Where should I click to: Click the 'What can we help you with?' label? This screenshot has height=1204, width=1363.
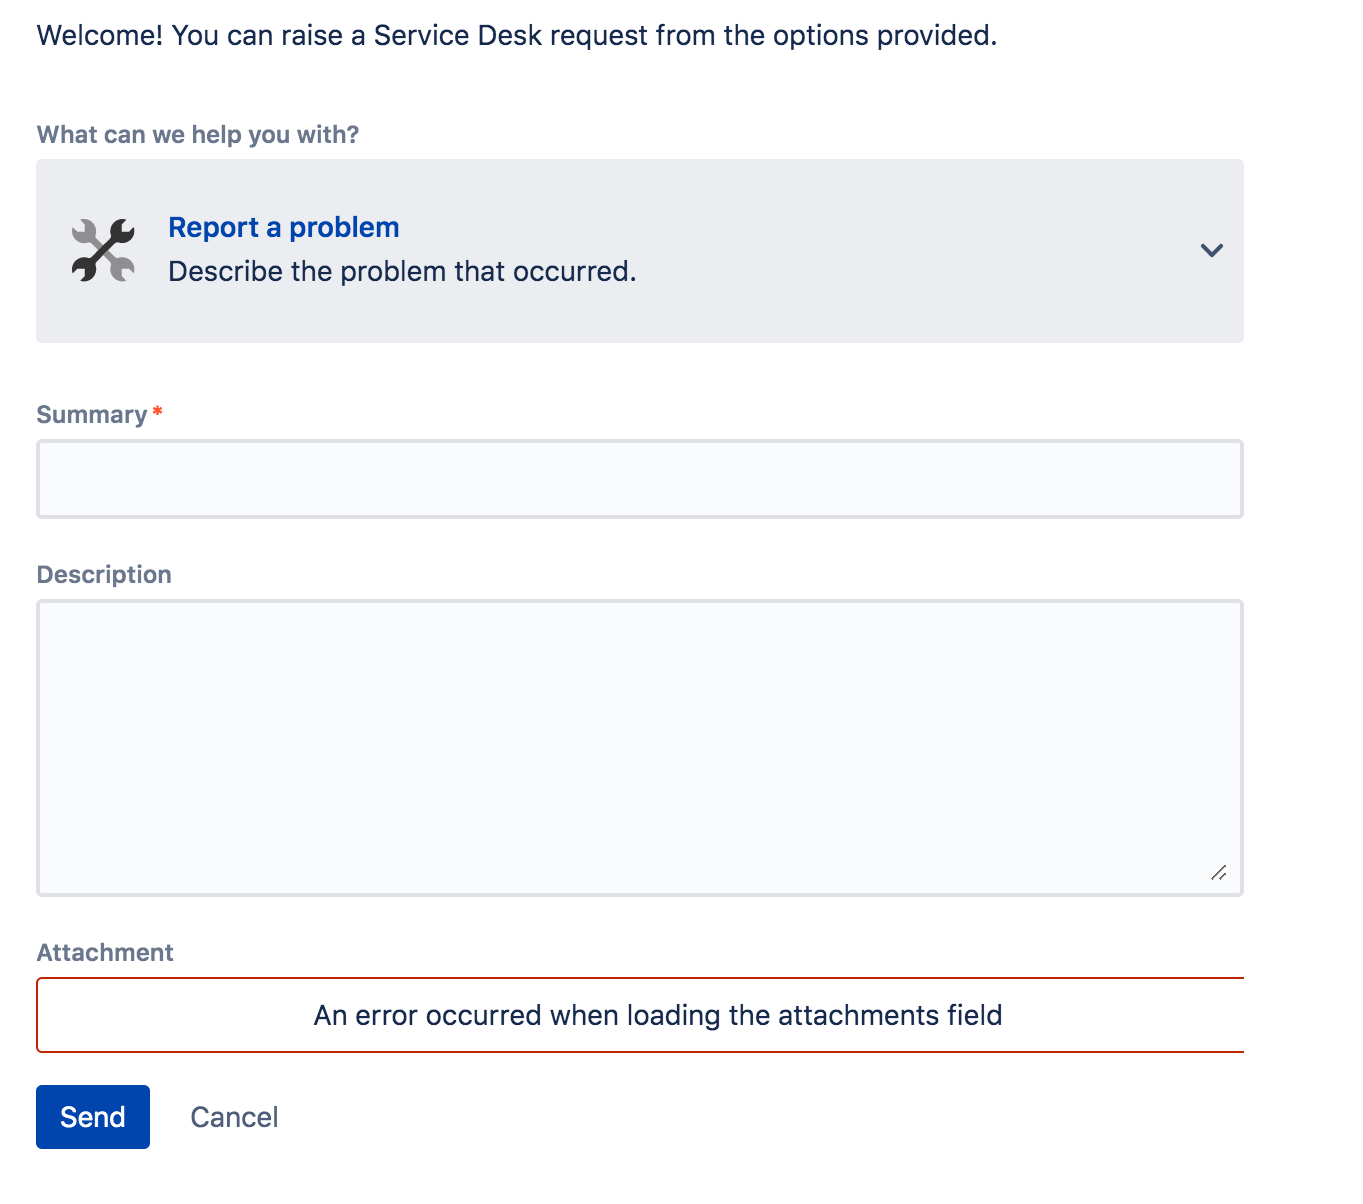[198, 135]
